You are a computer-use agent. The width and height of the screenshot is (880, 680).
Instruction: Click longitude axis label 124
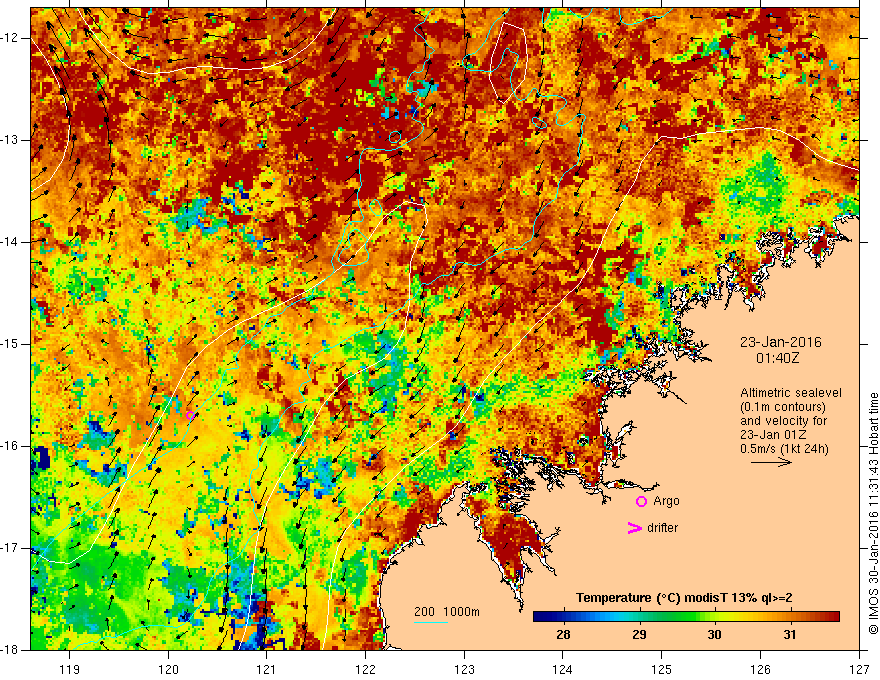tap(563, 669)
